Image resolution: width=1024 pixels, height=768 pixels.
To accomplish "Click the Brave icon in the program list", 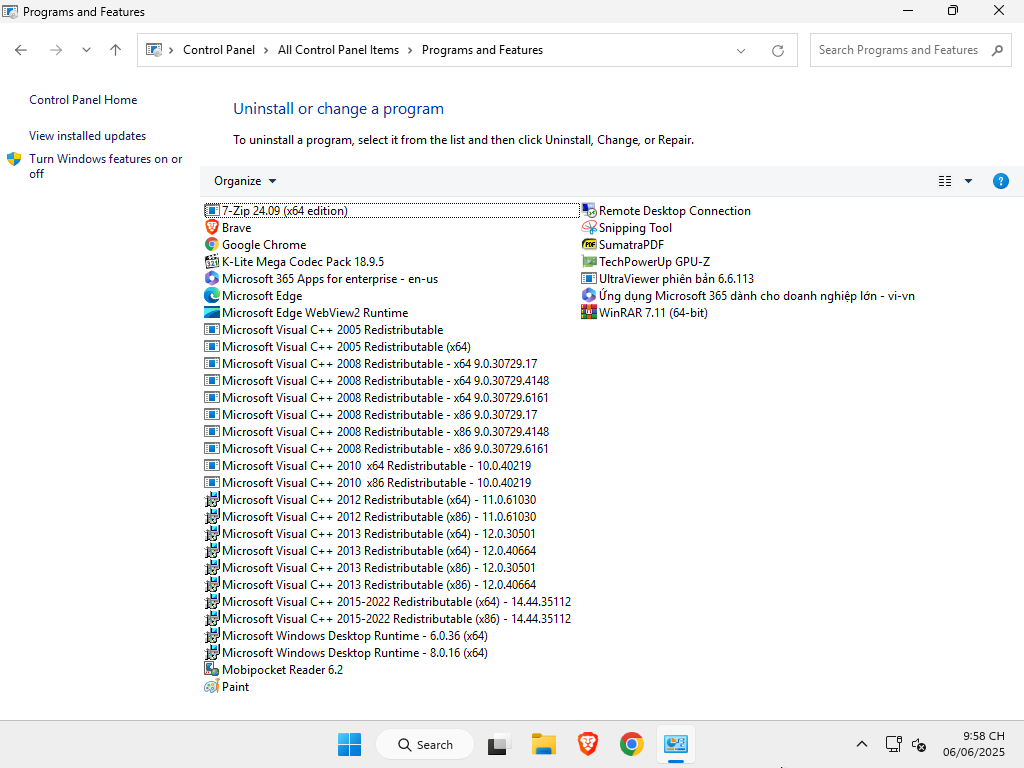I will click(x=211, y=228).
